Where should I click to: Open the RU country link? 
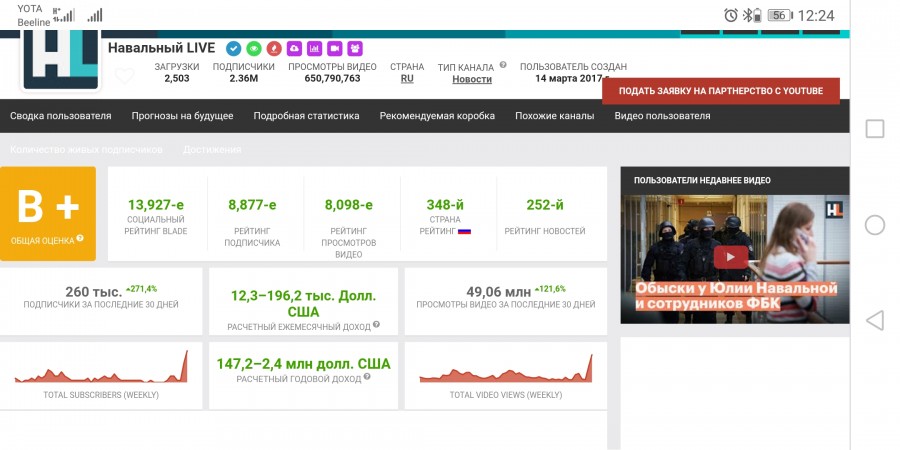coord(407,79)
